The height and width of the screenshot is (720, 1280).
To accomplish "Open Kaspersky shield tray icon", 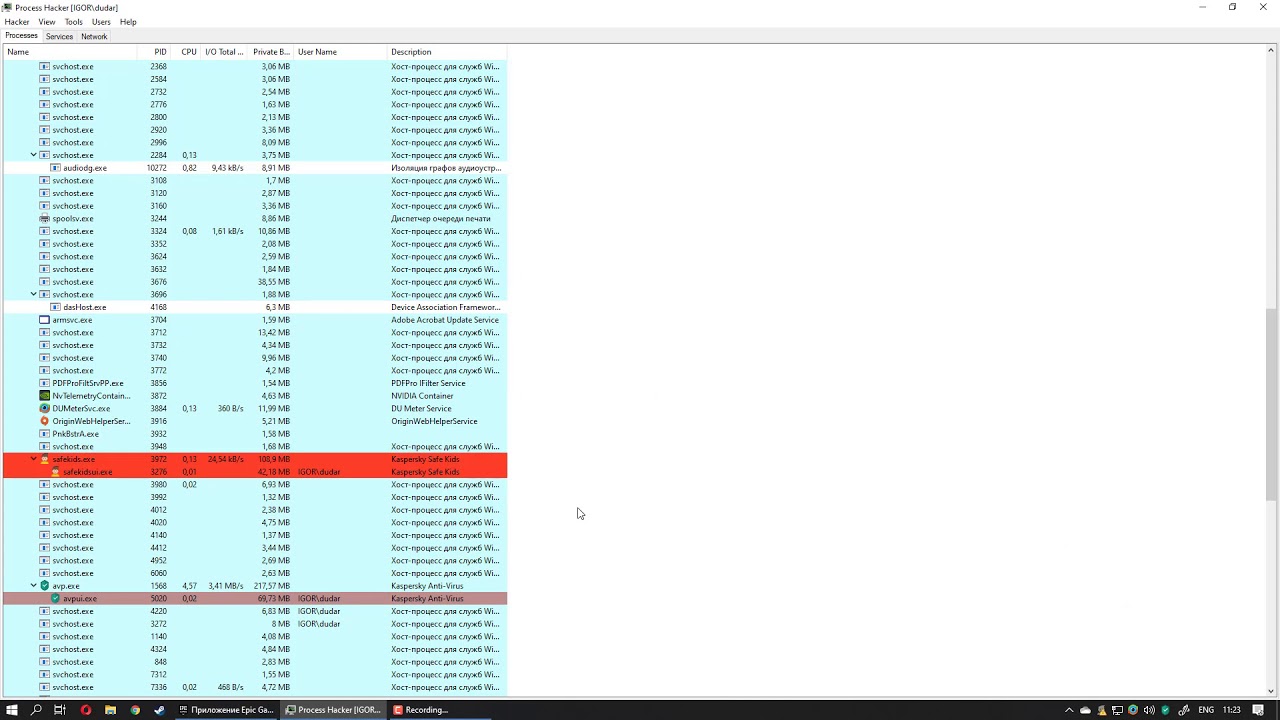I will tap(1165, 710).
